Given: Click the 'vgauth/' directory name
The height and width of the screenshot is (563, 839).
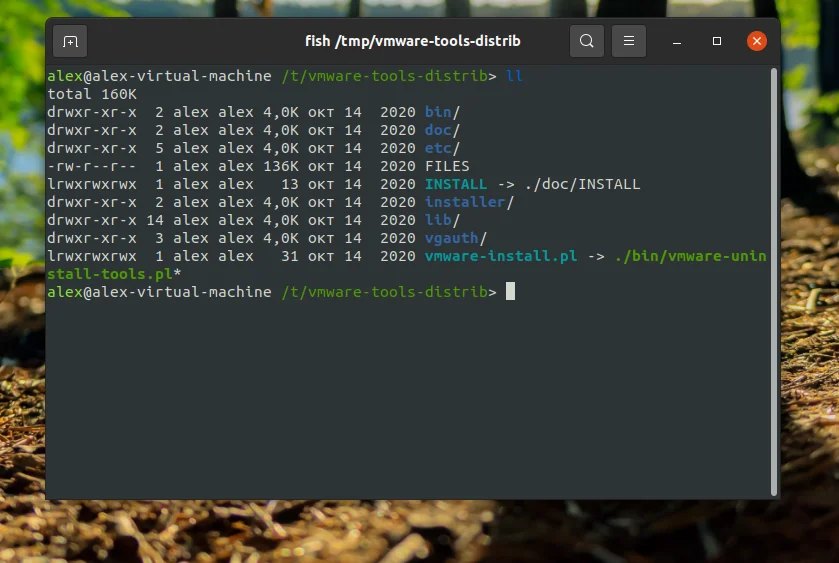Looking at the screenshot, I should point(456,238).
